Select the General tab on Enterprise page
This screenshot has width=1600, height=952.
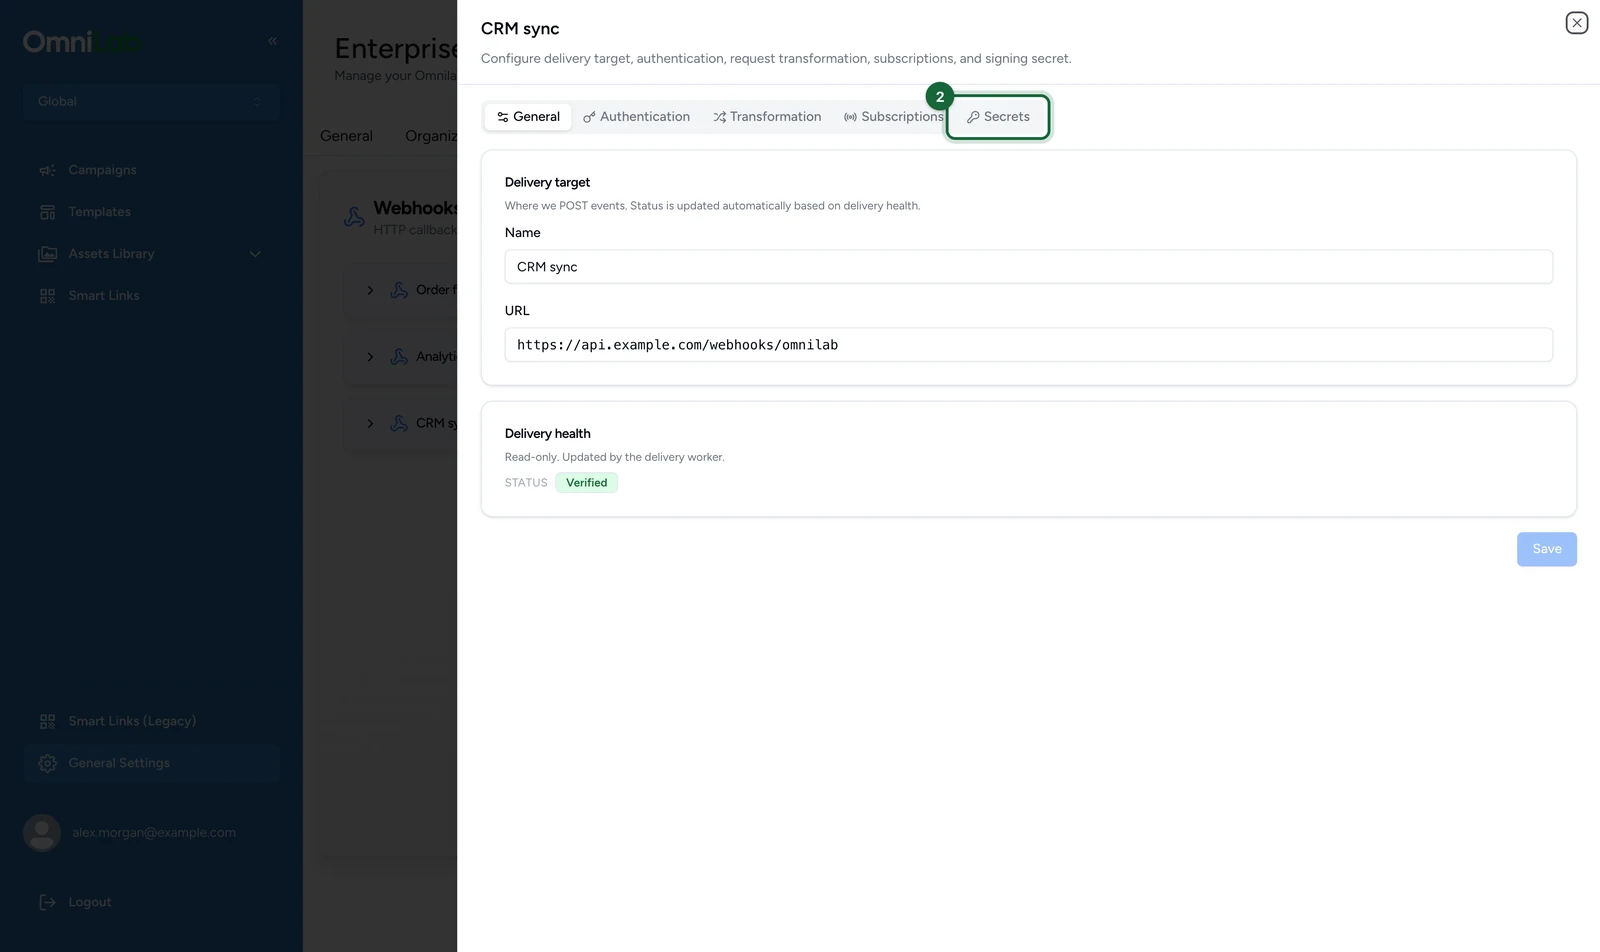coord(346,136)
